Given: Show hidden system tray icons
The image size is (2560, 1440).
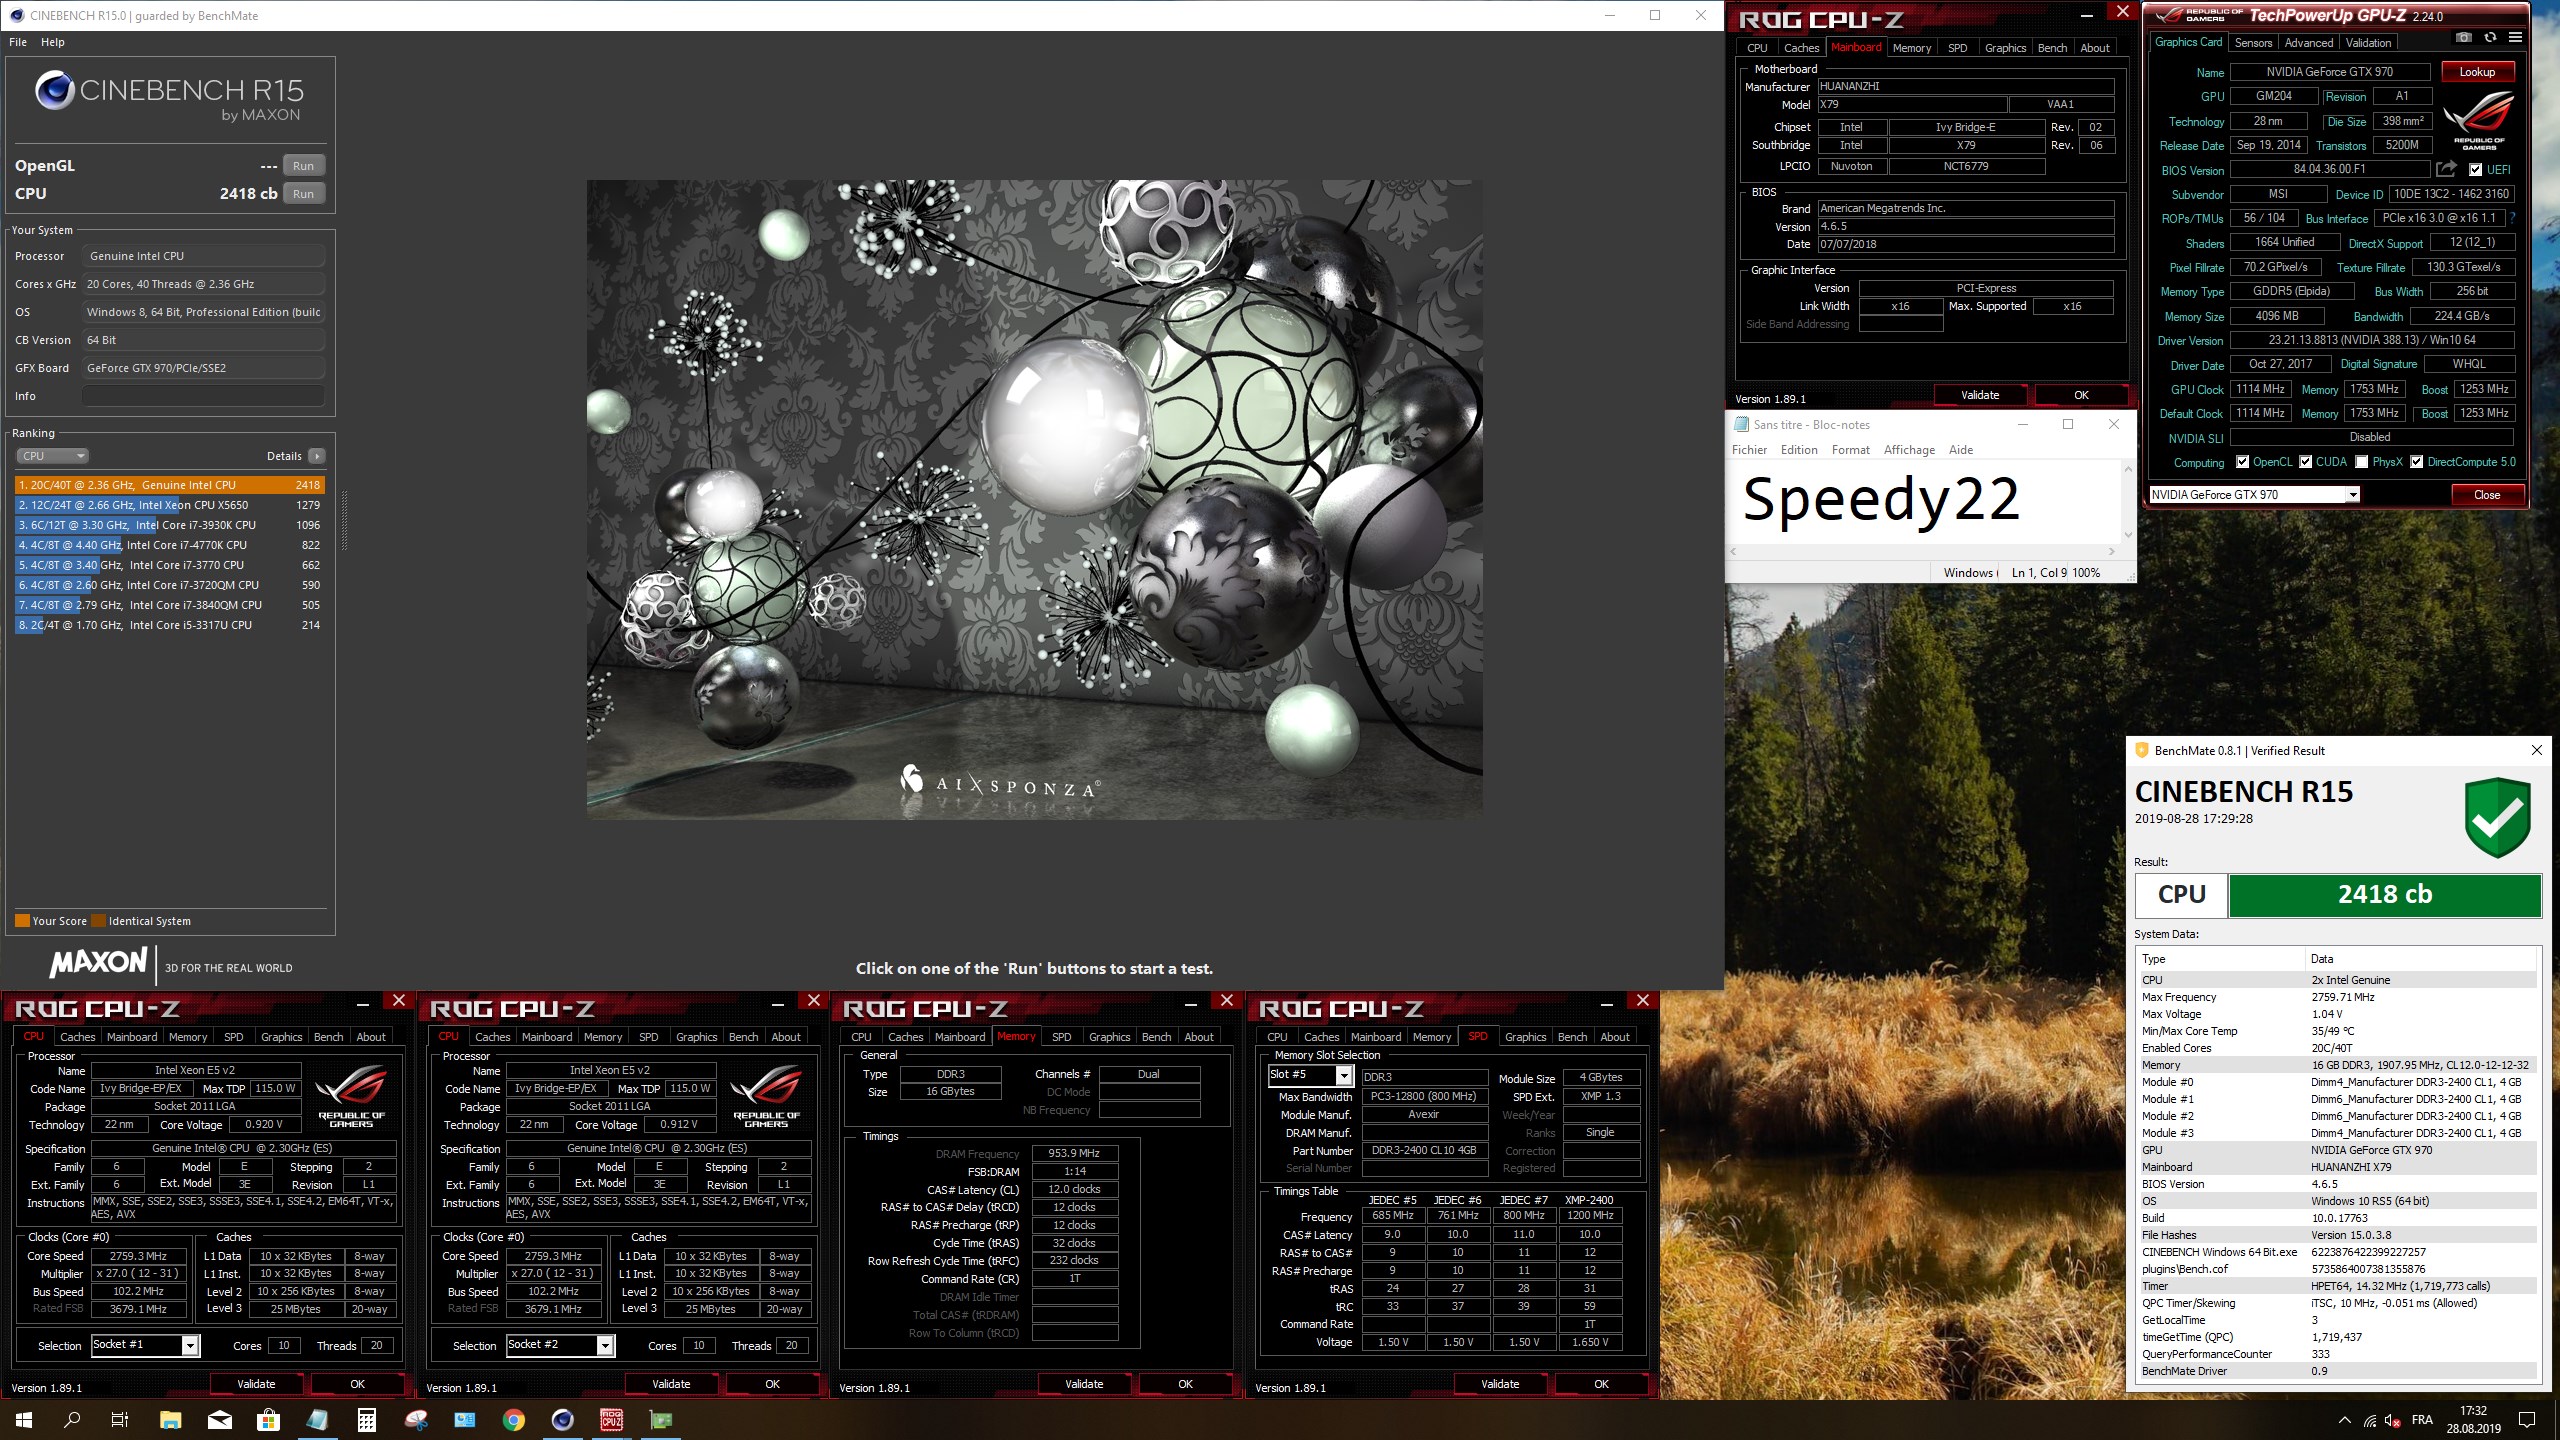Looking at the screenshot, I should (2345, 1420).
